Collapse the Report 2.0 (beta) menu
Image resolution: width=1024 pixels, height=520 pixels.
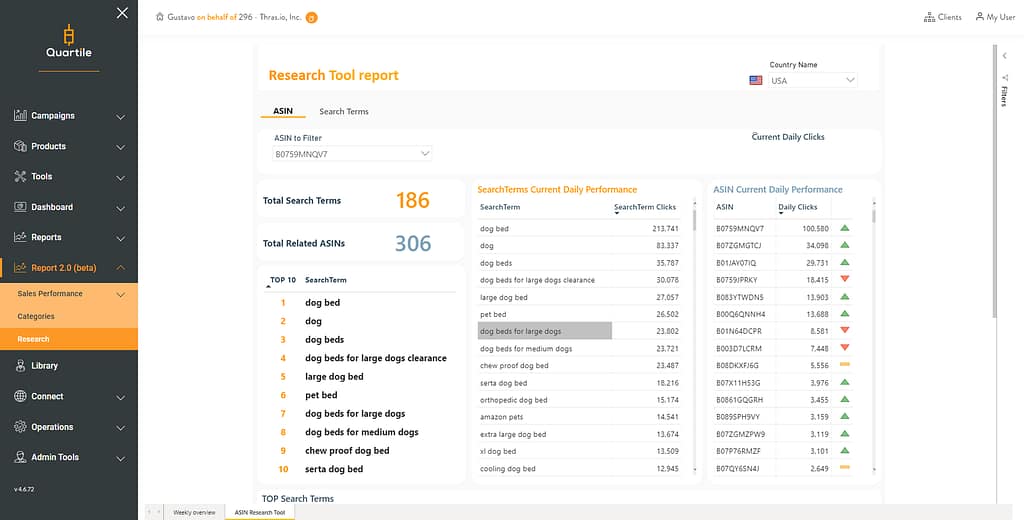pyautogui.click(x=120, y=268)
